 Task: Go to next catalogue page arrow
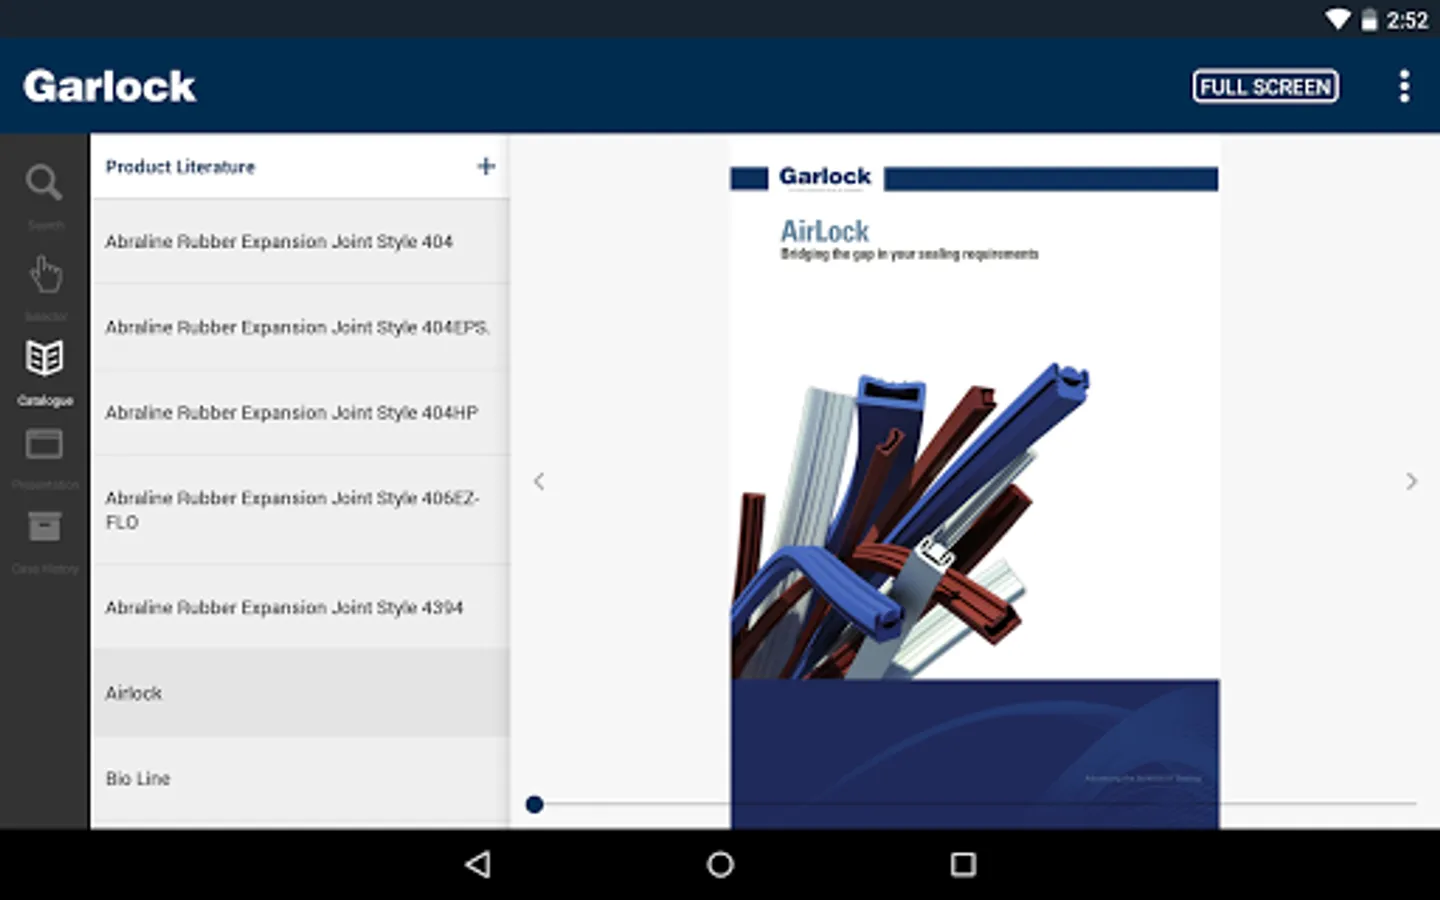[1411, 481]
